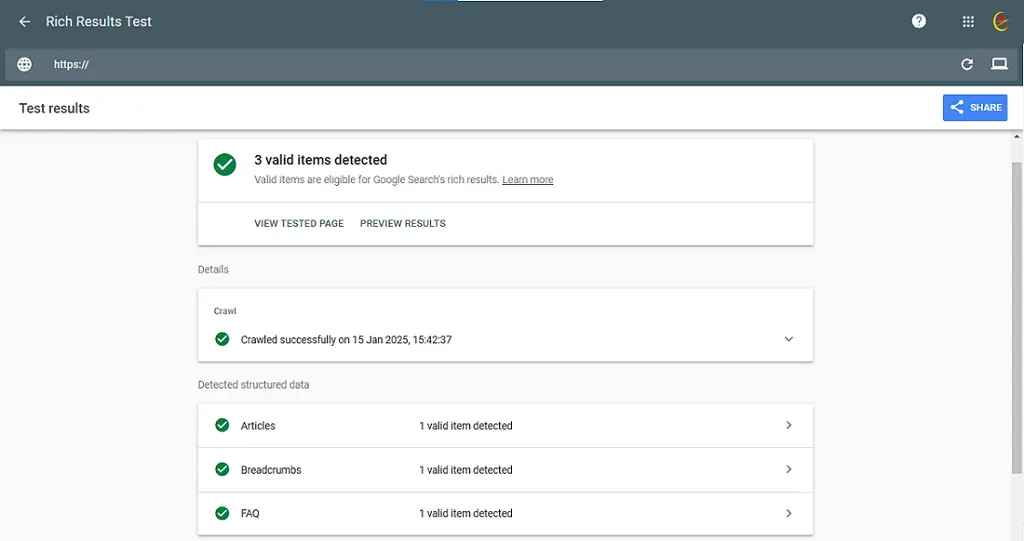Reload the test with refresh icon
The width and height of the screenshot is (1024, 541).
coord(967,64)
